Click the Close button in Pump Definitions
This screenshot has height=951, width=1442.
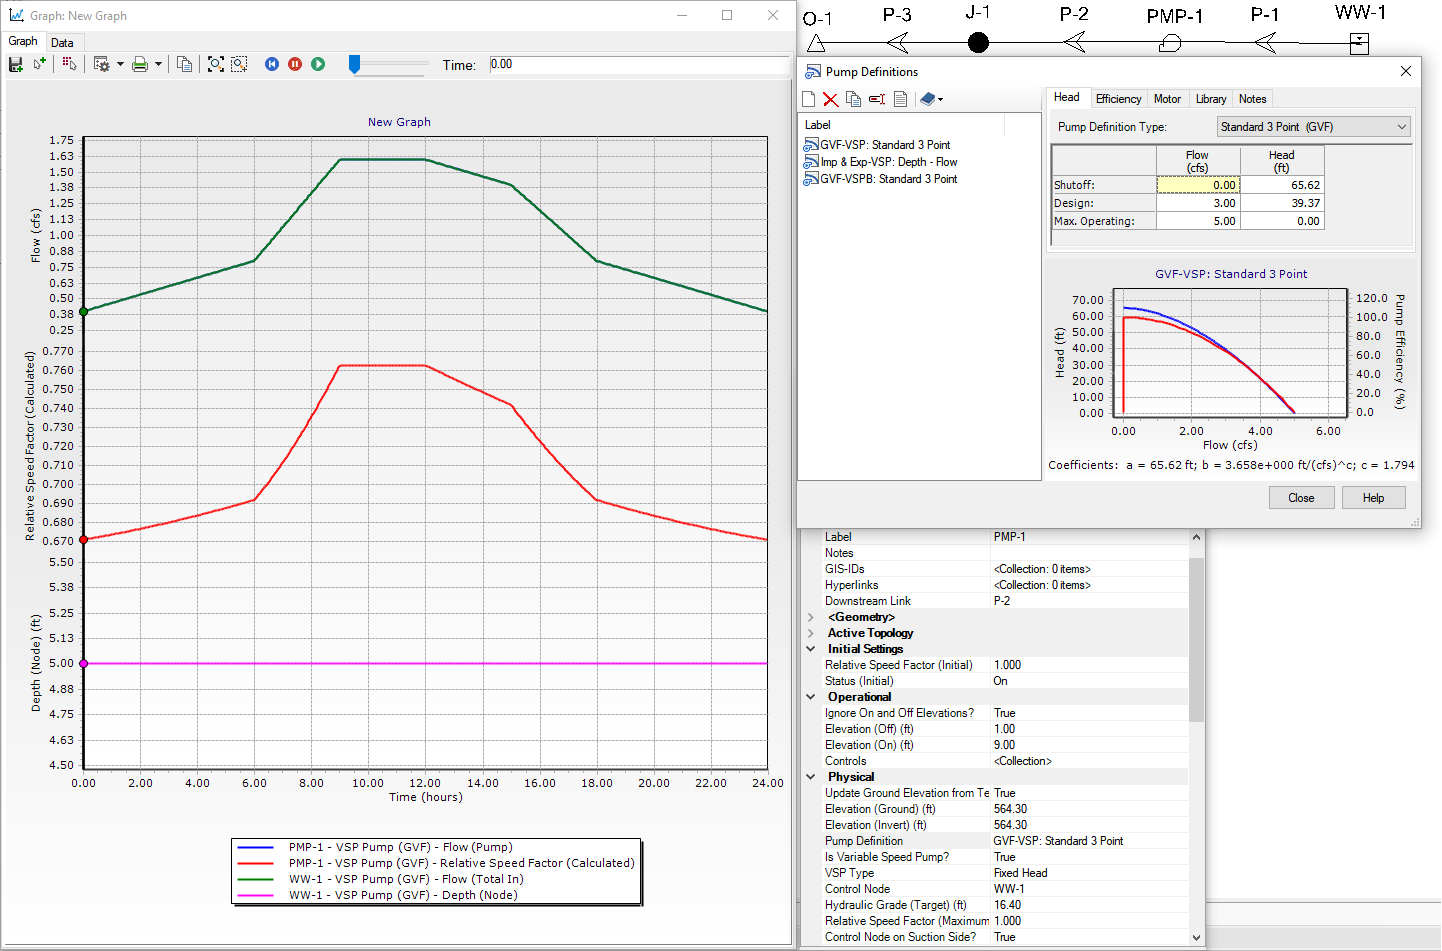1301,498
